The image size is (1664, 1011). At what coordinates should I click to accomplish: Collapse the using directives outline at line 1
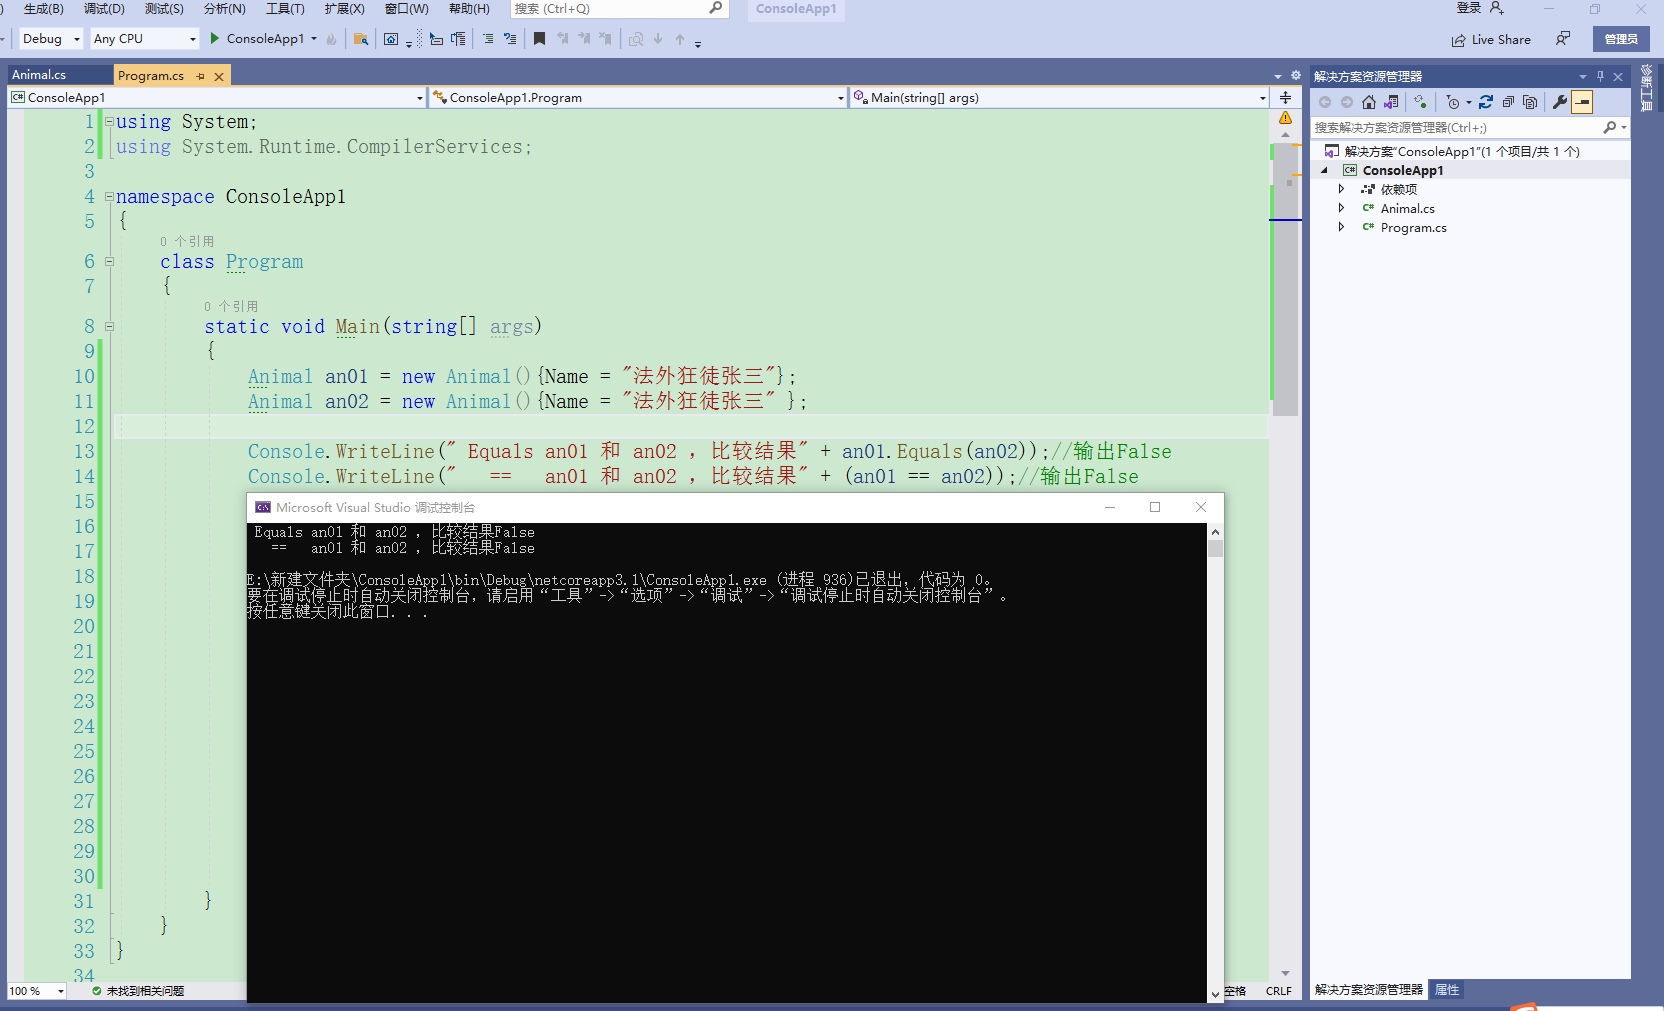[110, 122]
